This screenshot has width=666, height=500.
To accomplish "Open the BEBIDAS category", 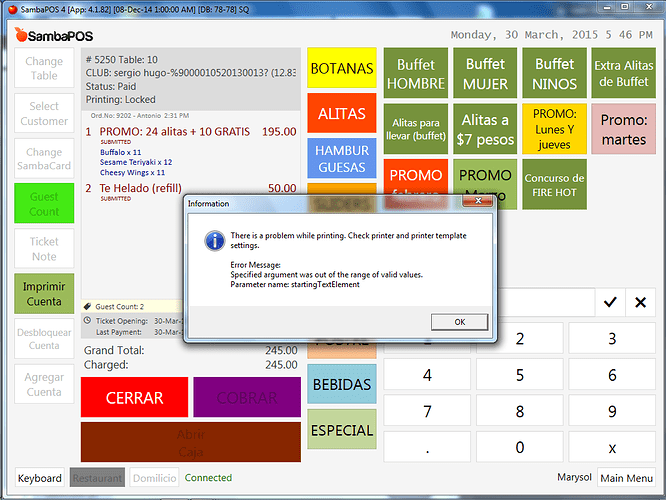I will click(x=342, y=384).
